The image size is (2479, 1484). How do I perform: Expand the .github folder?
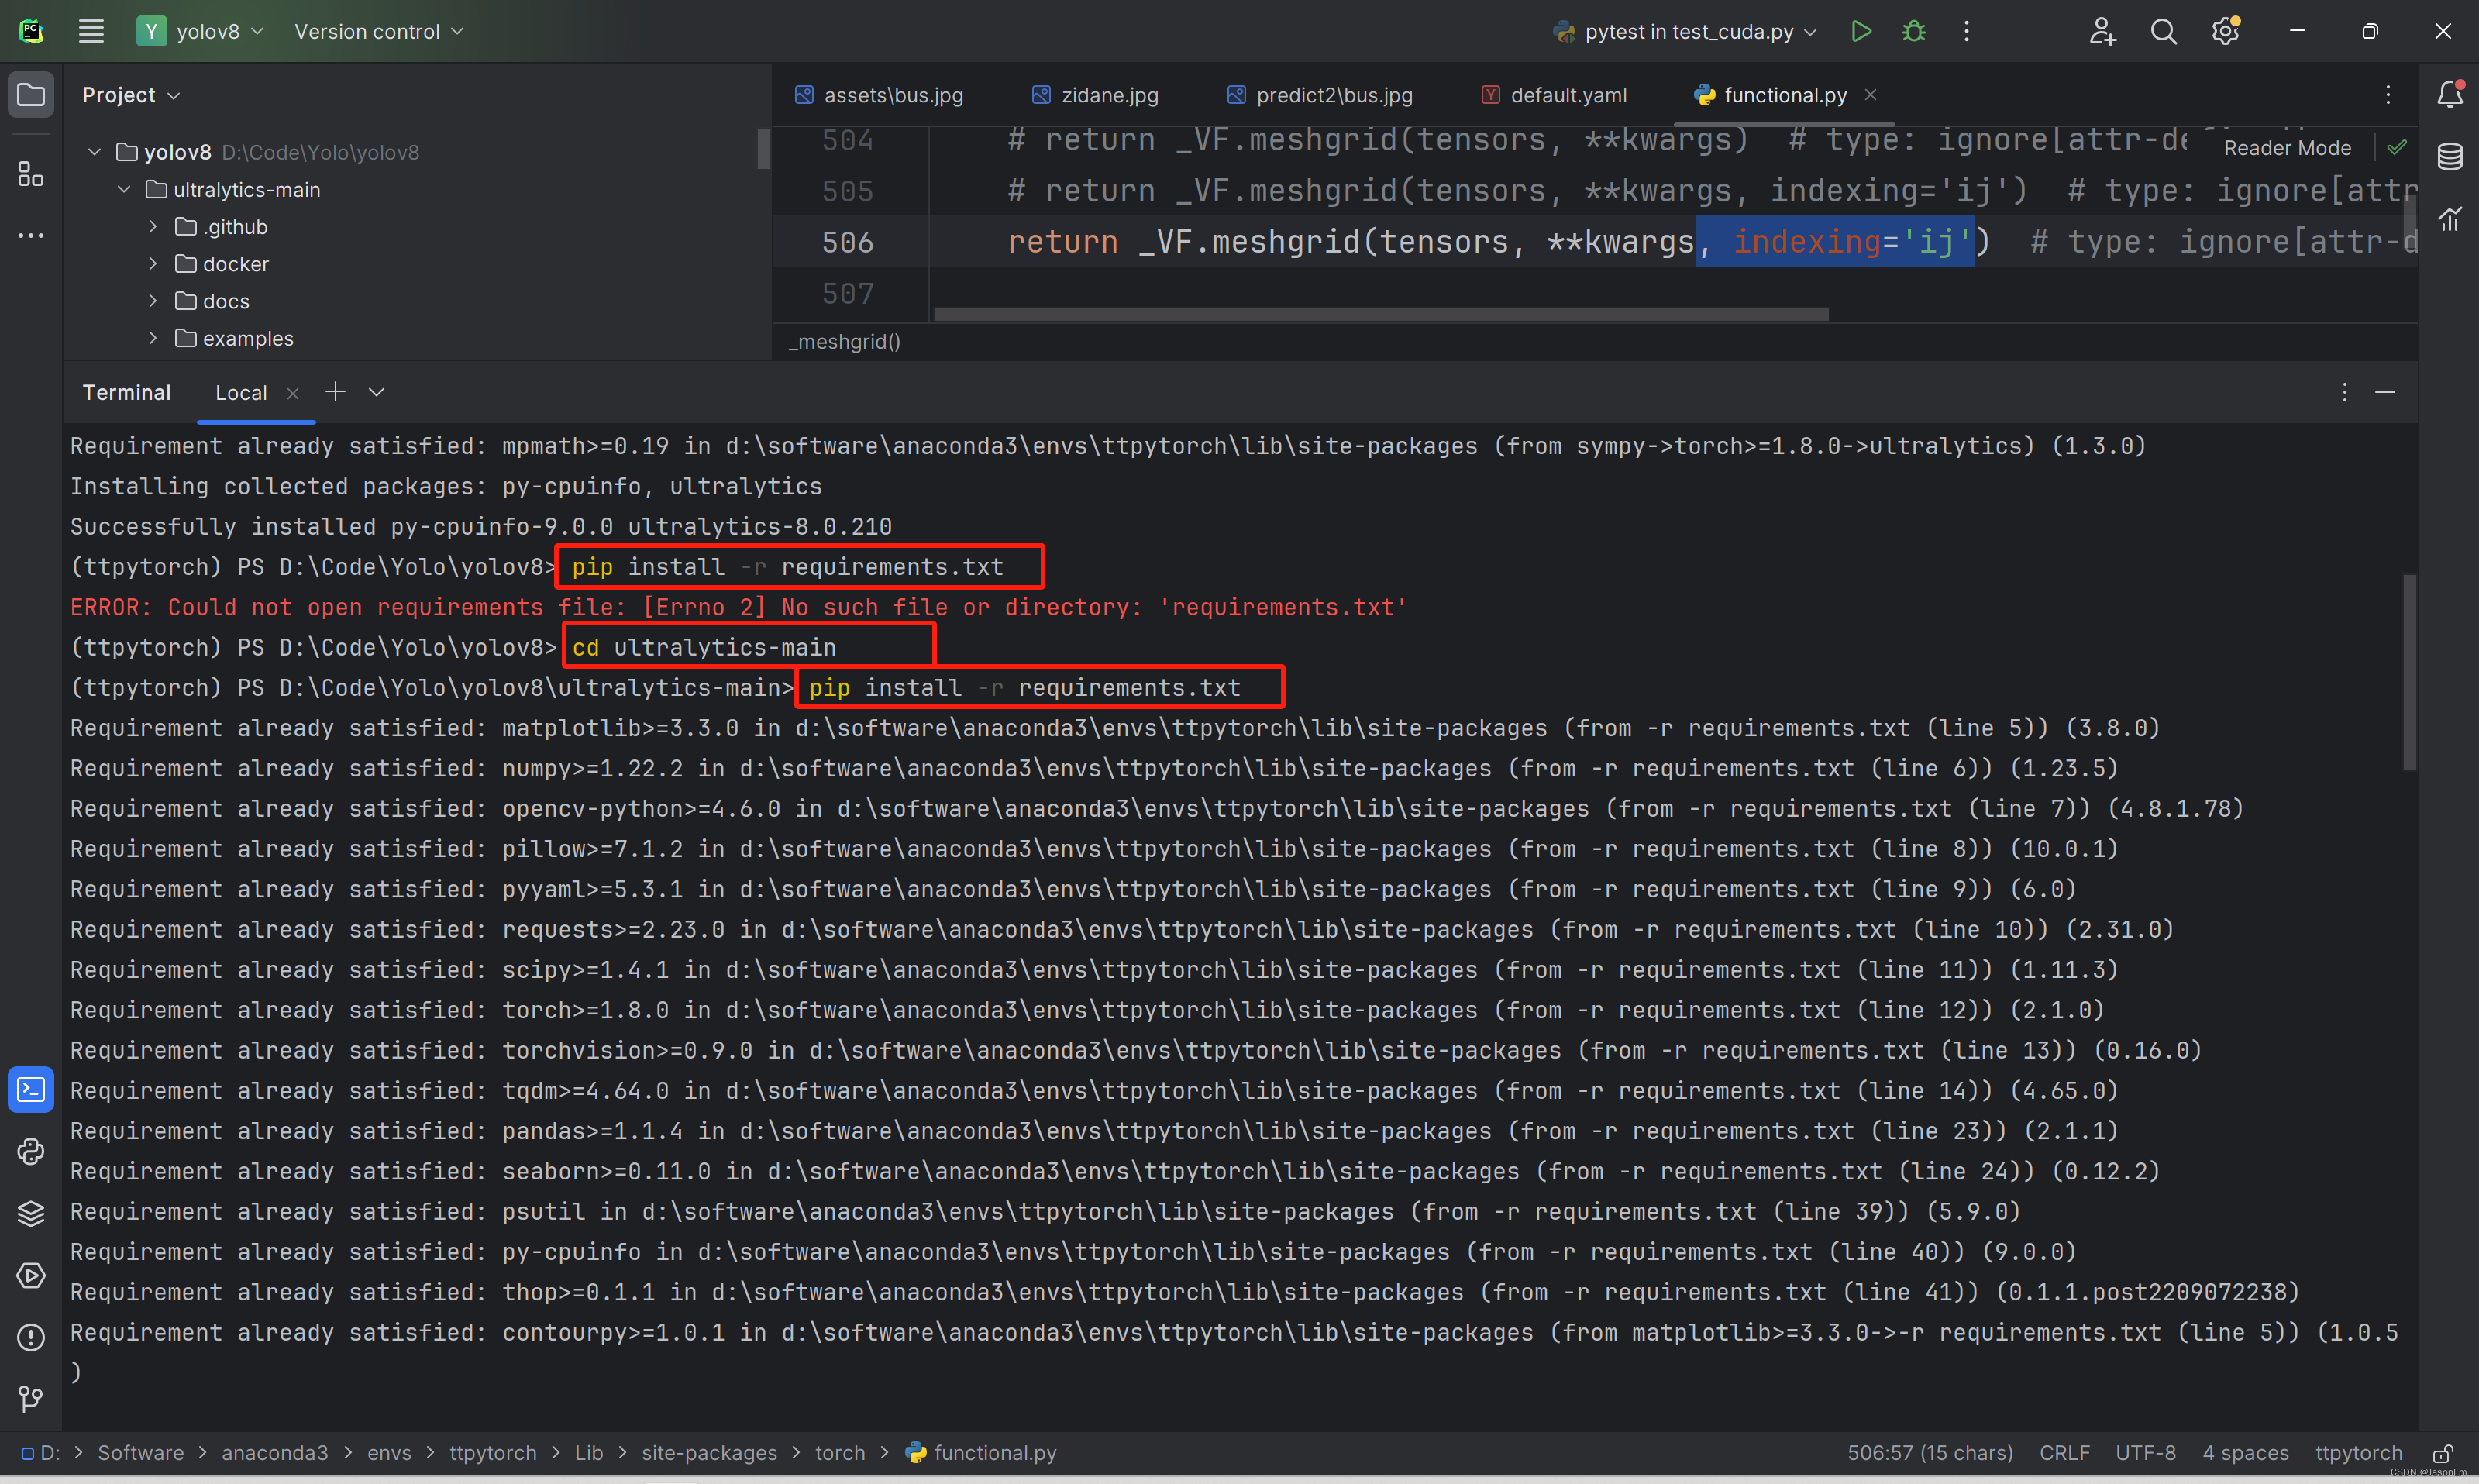[153, 227]
